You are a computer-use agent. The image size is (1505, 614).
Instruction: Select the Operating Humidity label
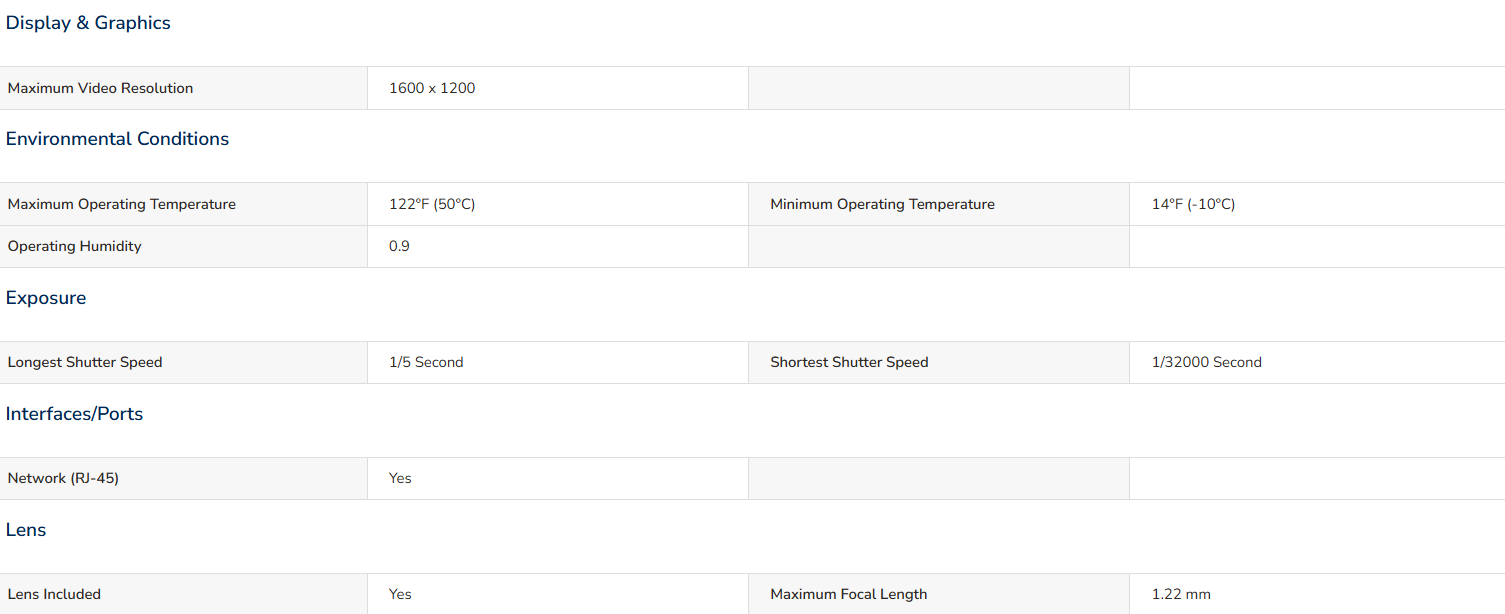click(x=75, y=246)
